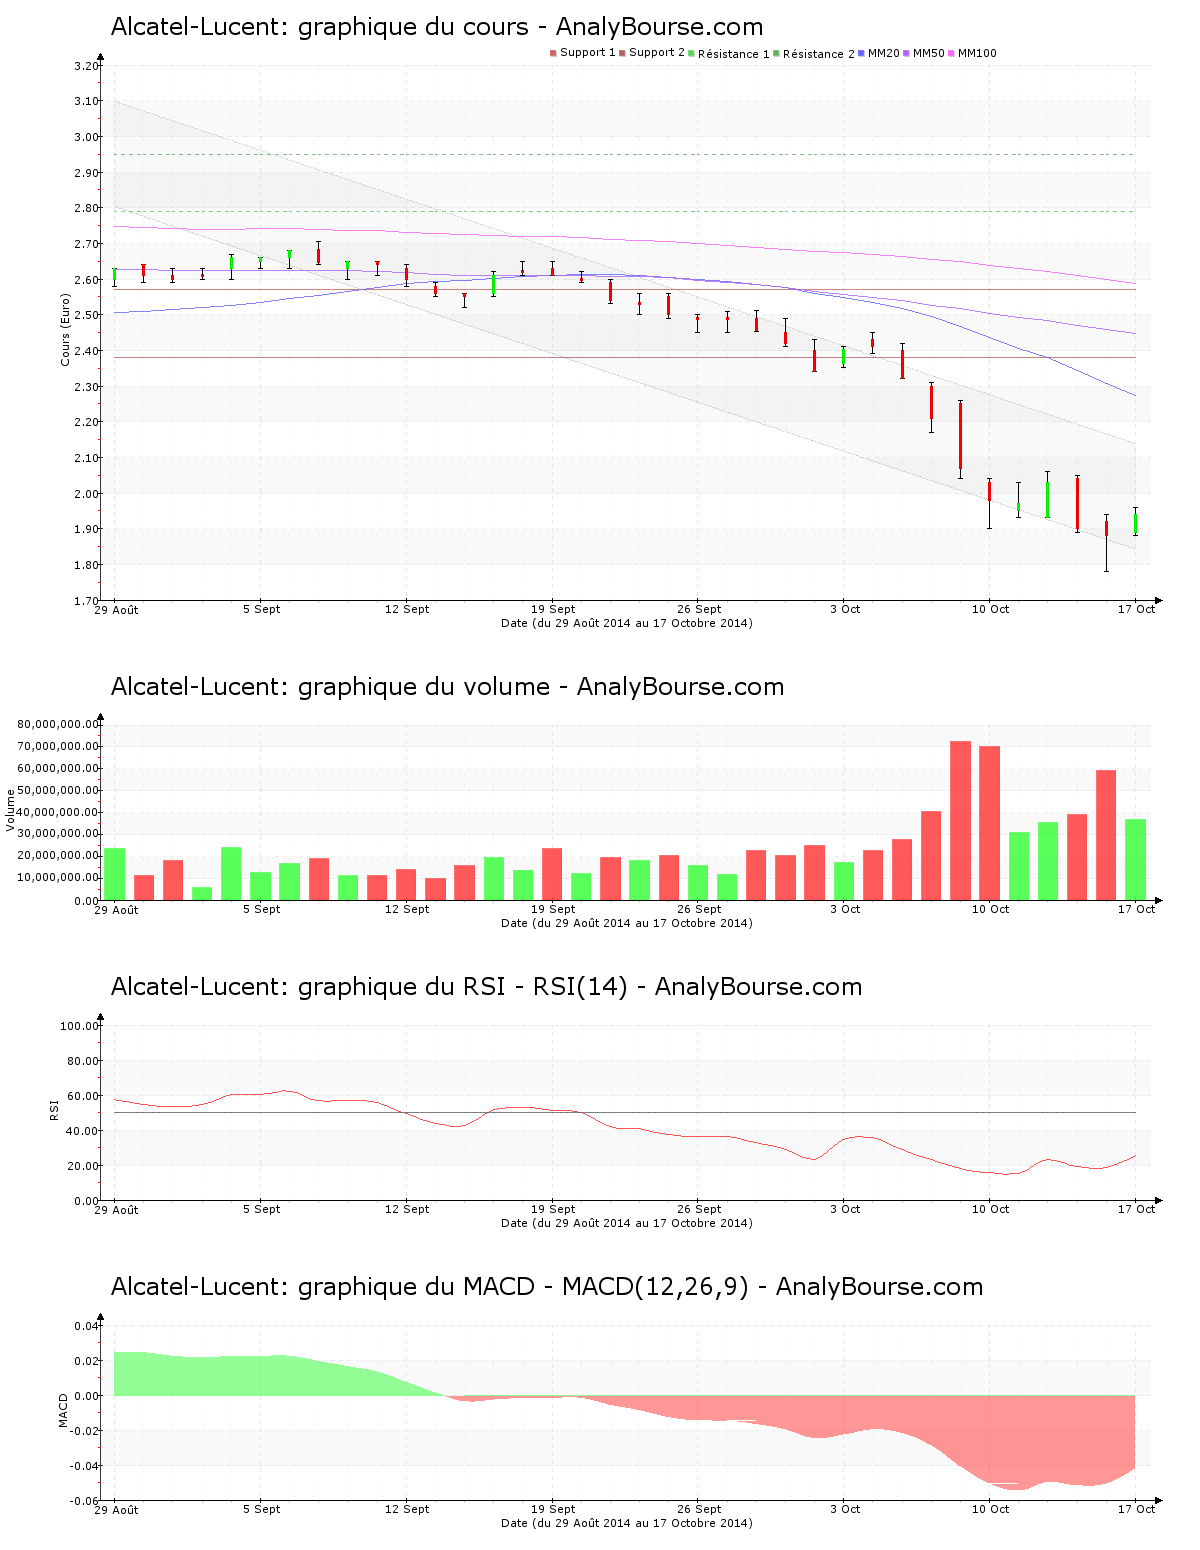This screenshot has width=1200, height=1550.
Task: Select the Résistance 1 legend label
Action: [734, 54]
